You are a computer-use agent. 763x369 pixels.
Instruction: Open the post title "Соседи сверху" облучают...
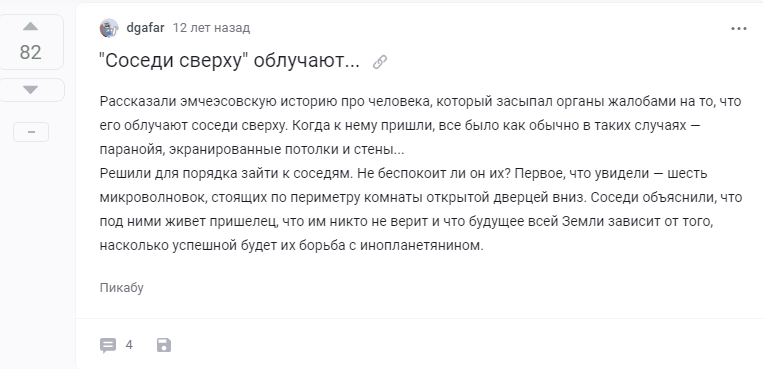pos(230,61)
